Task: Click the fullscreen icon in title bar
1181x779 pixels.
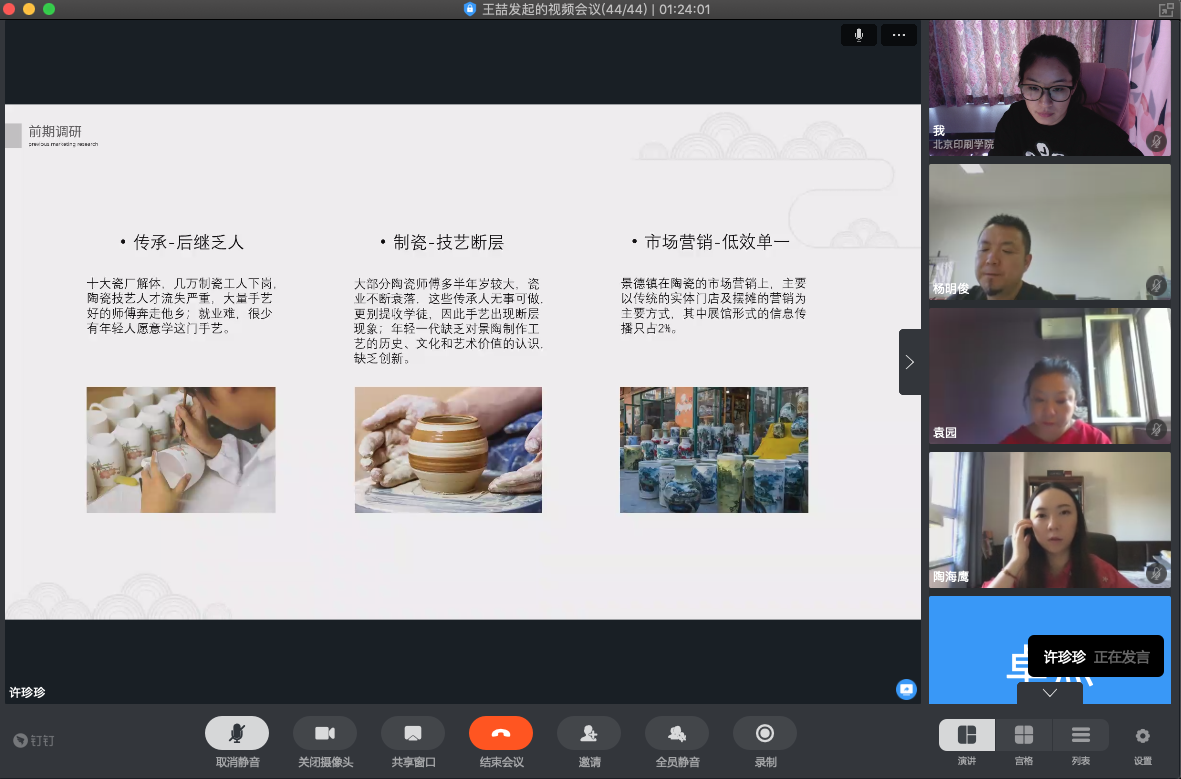Action: [1166, 9]
